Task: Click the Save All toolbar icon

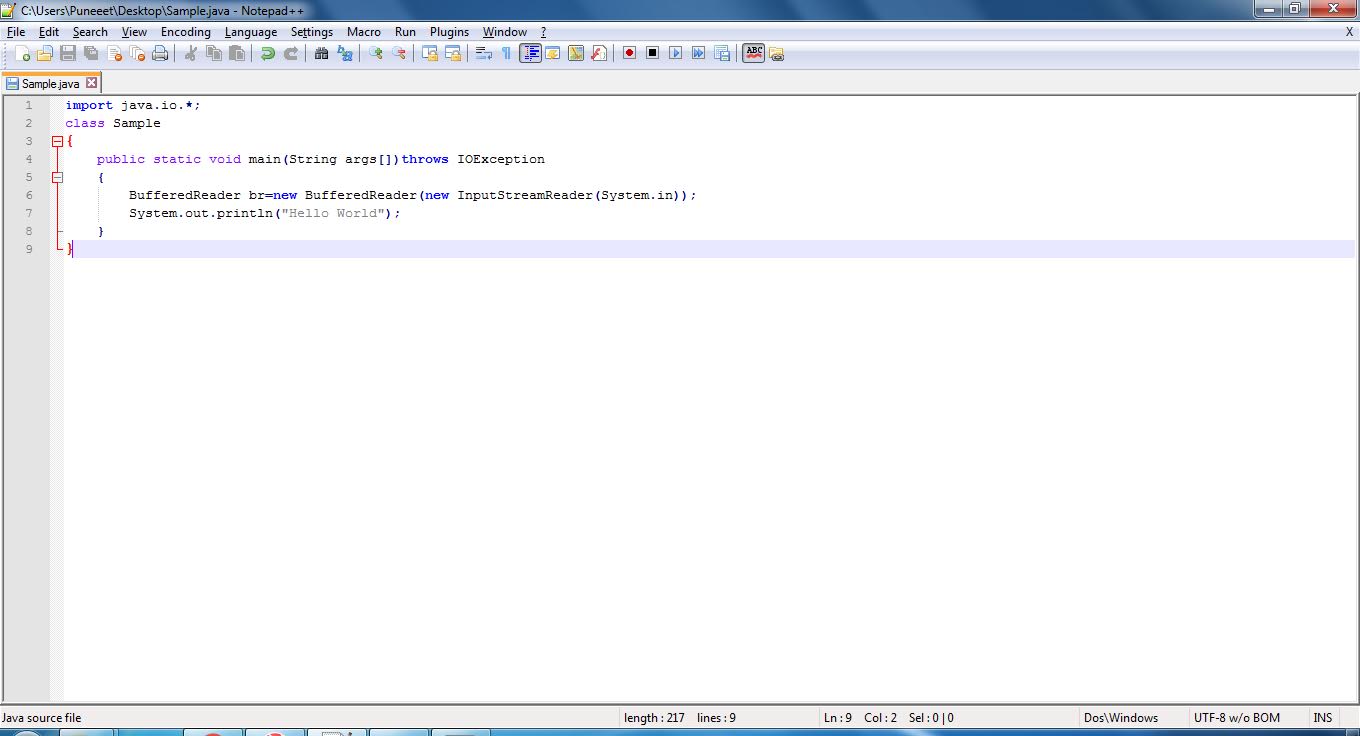Action: coord(91,53)
